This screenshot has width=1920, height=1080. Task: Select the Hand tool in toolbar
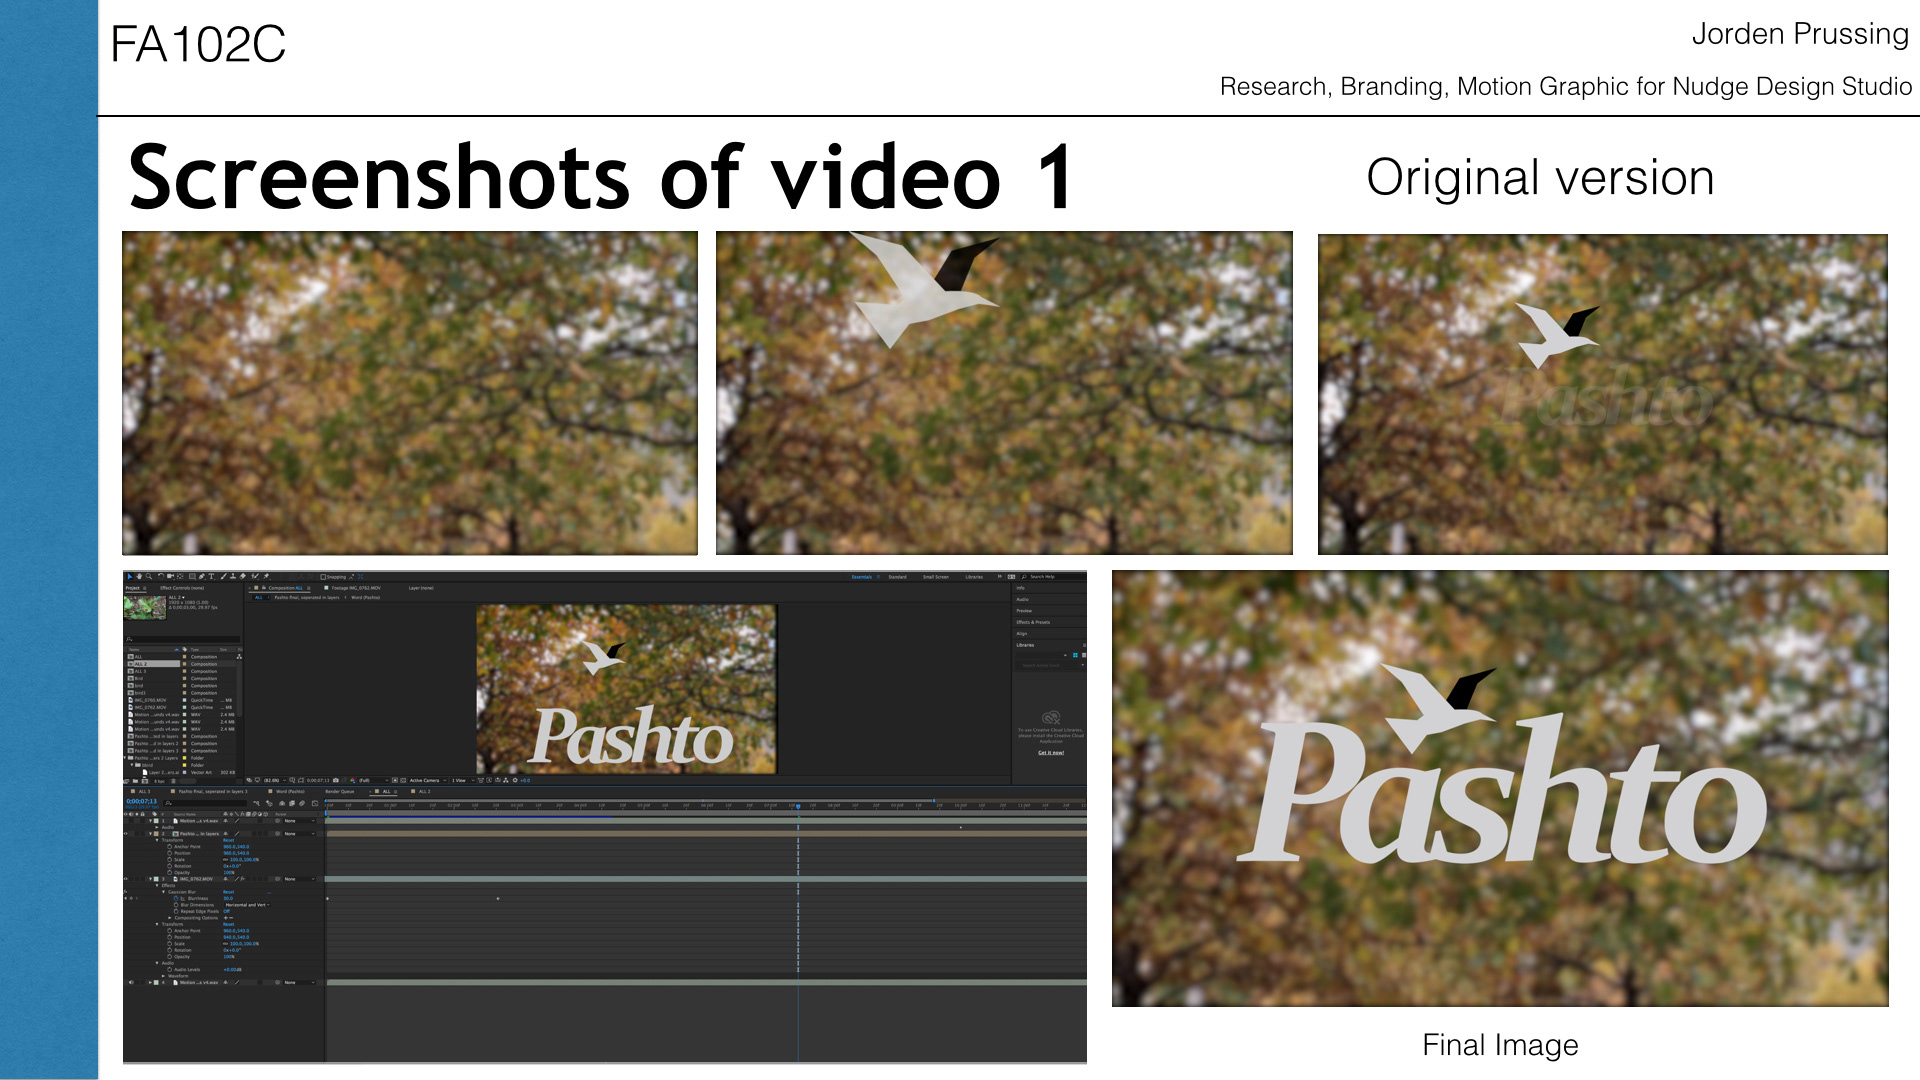click(139, 577)
